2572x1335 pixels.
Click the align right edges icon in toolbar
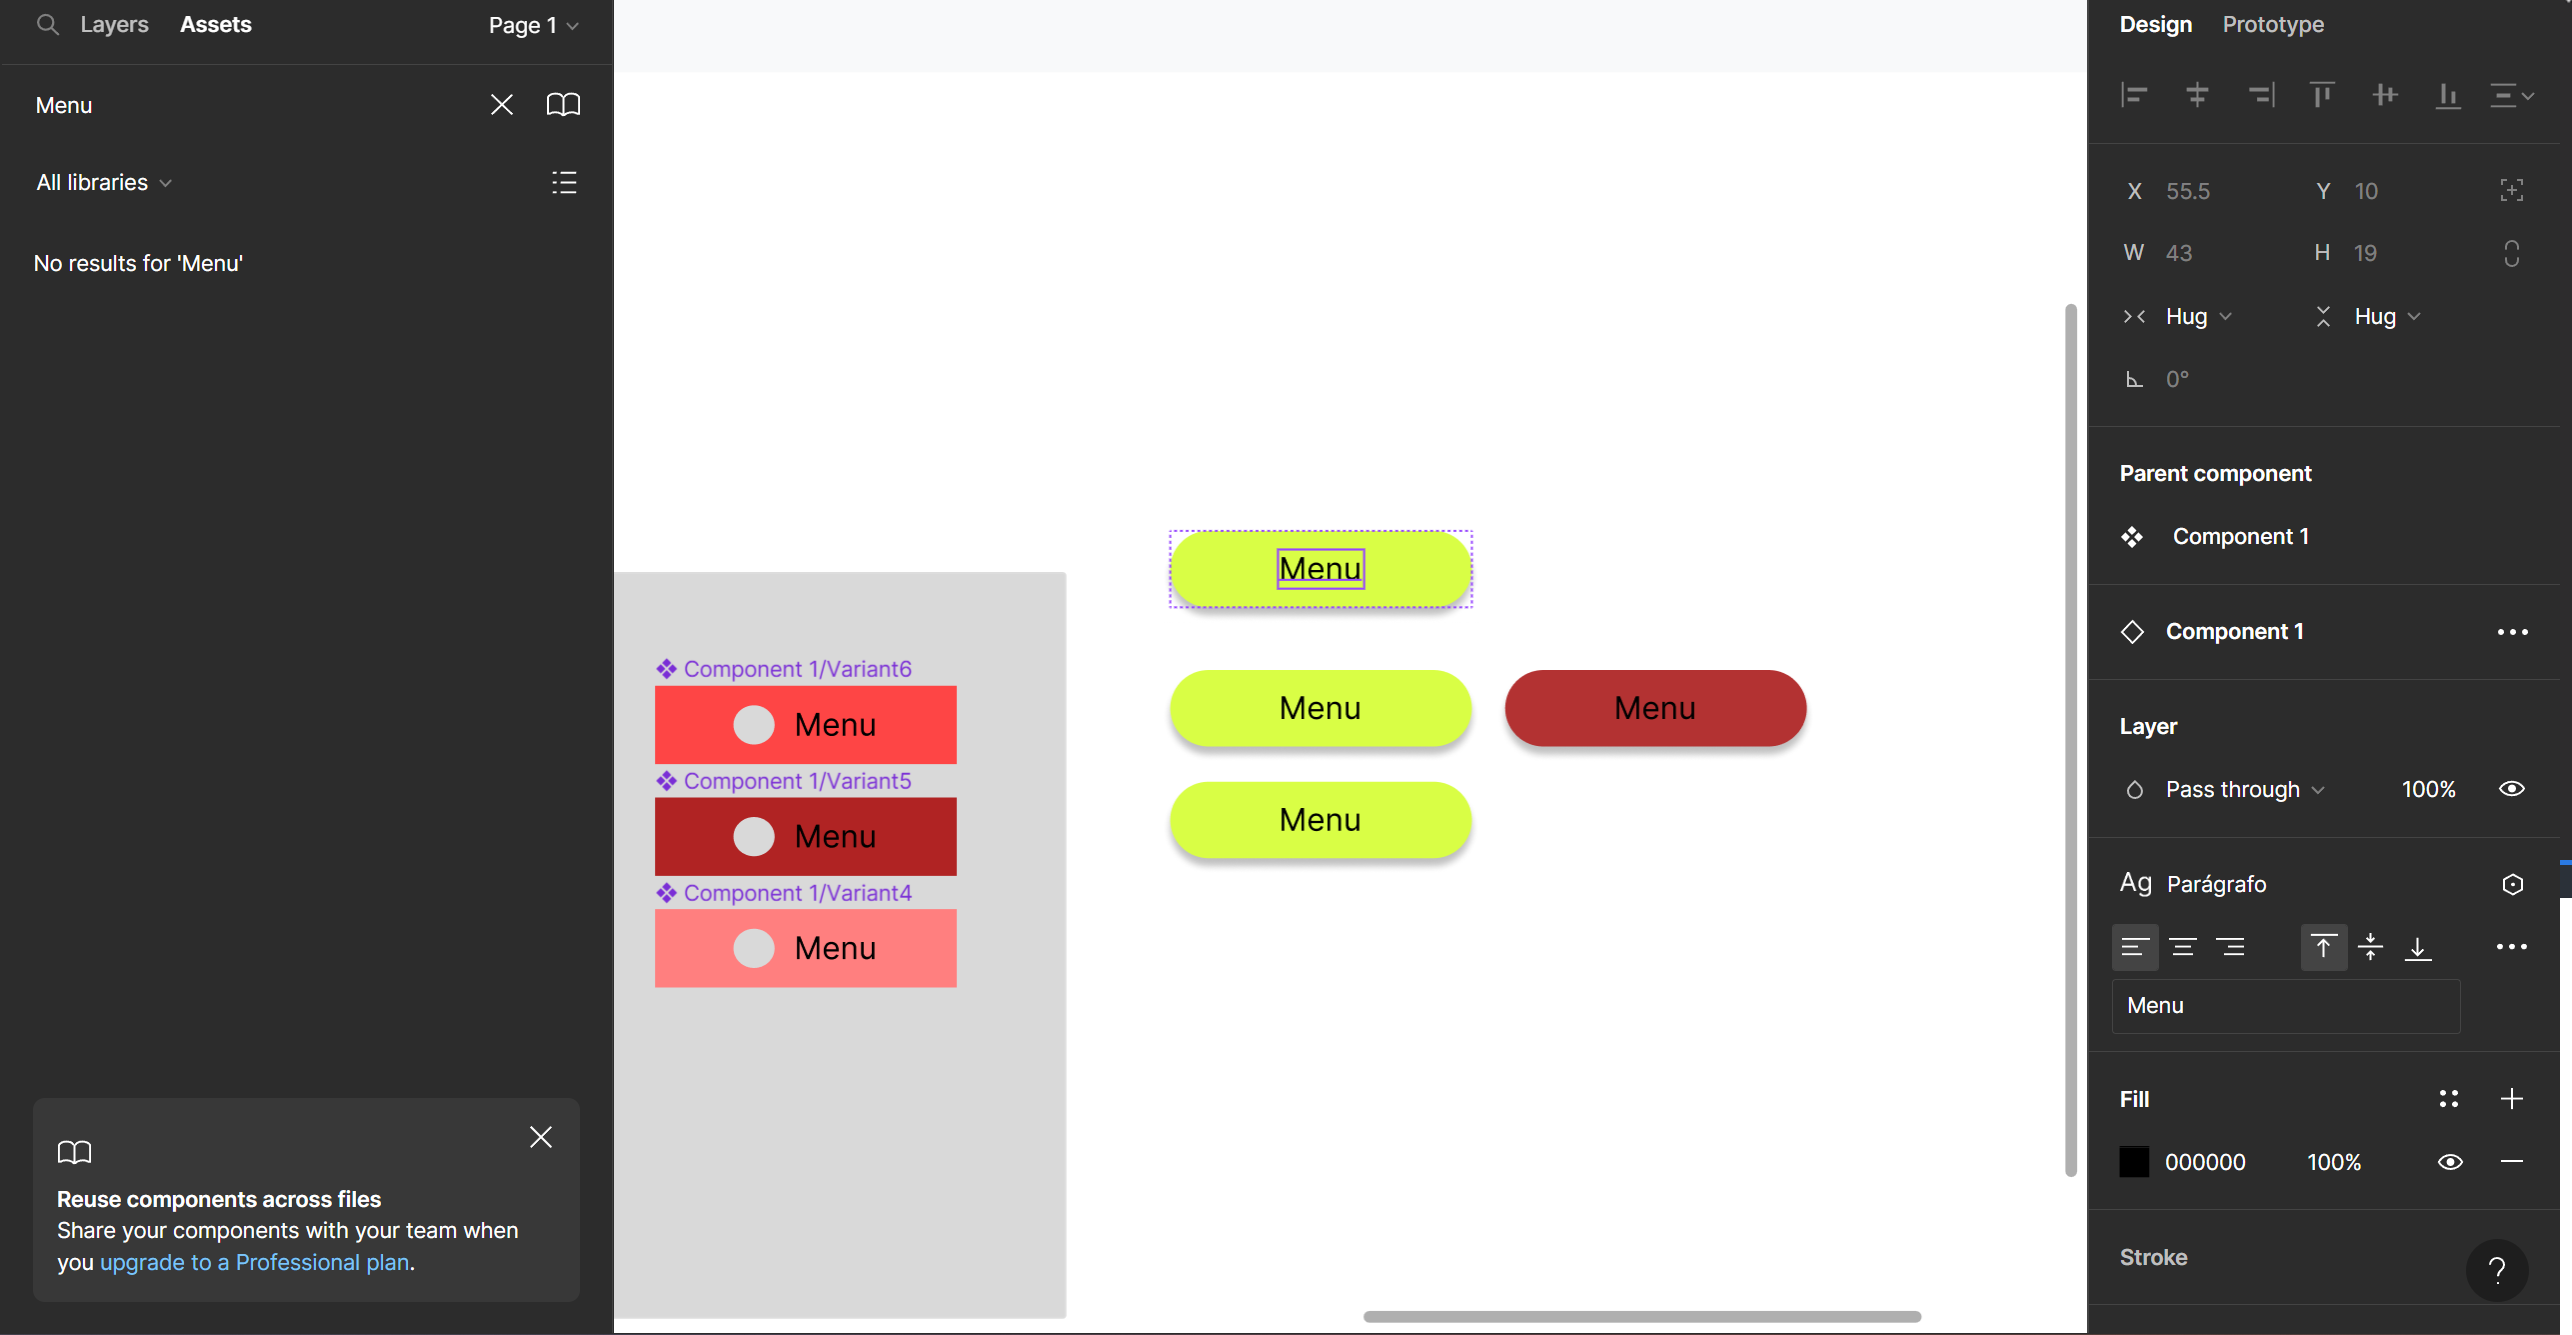click(2261, 94)
